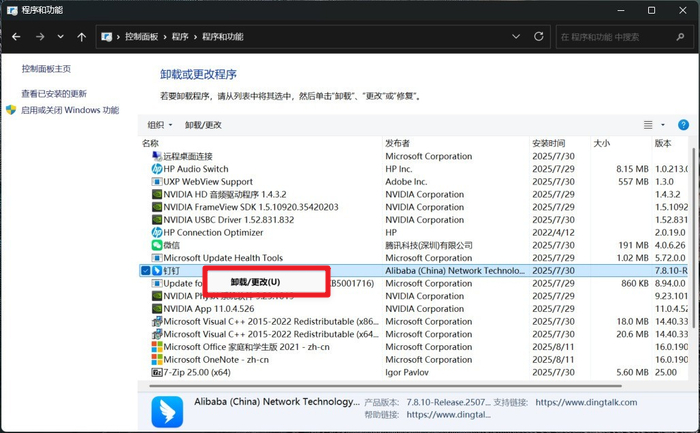The width and height of the screenshot is (700, 433).
Task: Refresh the Programs and Features list
Action: 538,36
